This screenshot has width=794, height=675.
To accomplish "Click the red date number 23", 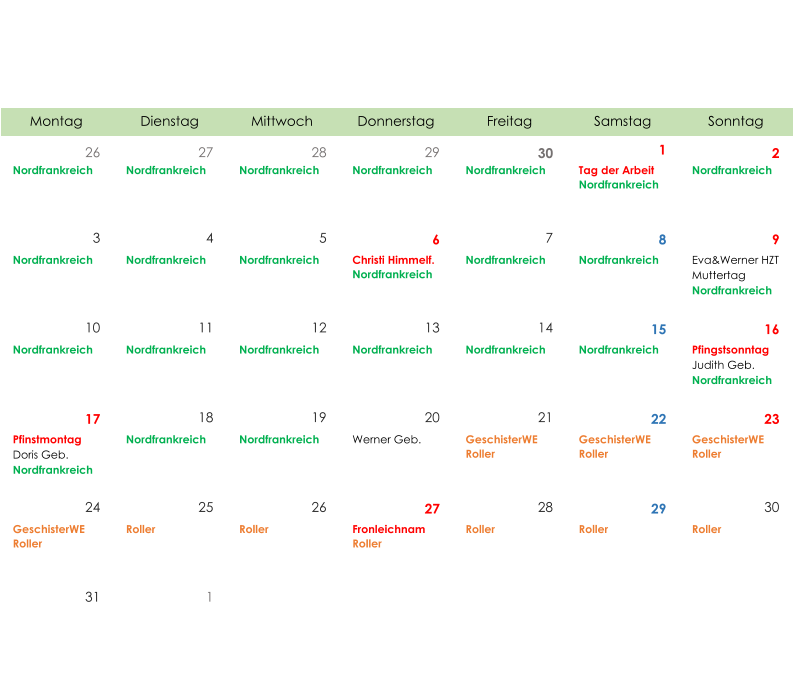I will [772, 419].
